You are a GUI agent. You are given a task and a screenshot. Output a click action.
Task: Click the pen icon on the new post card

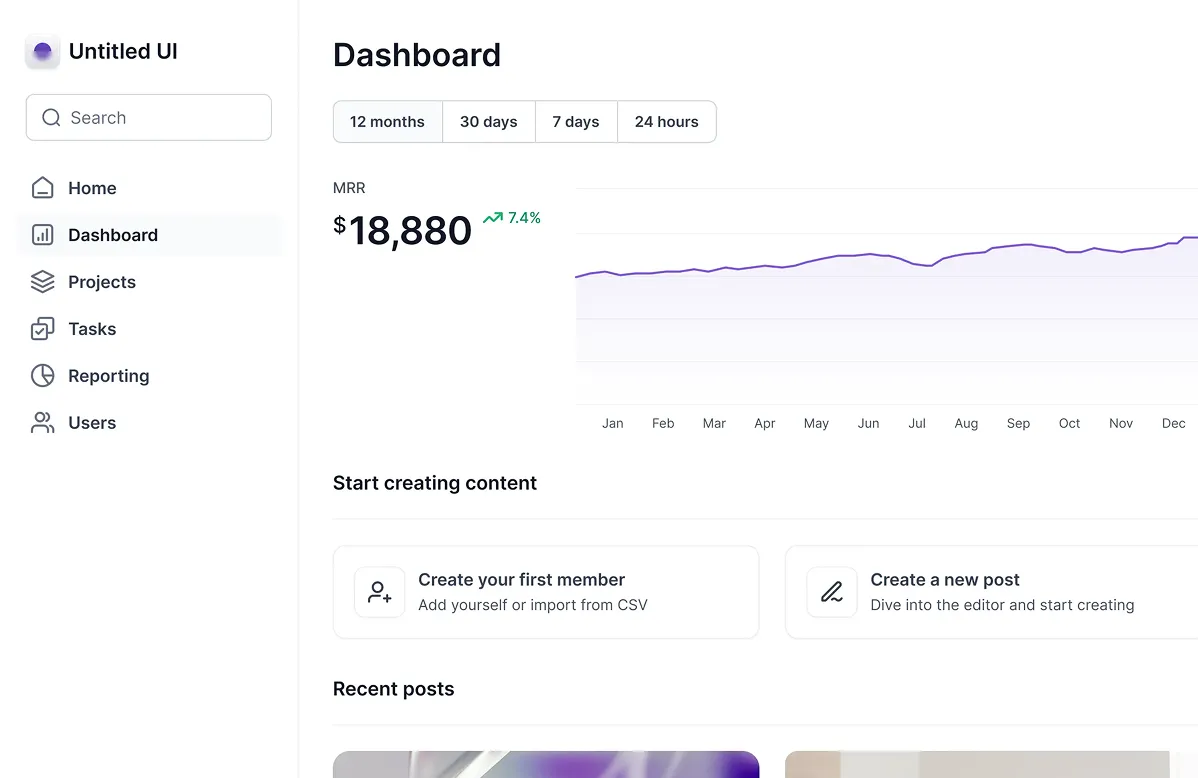click(x=832, y=592)
